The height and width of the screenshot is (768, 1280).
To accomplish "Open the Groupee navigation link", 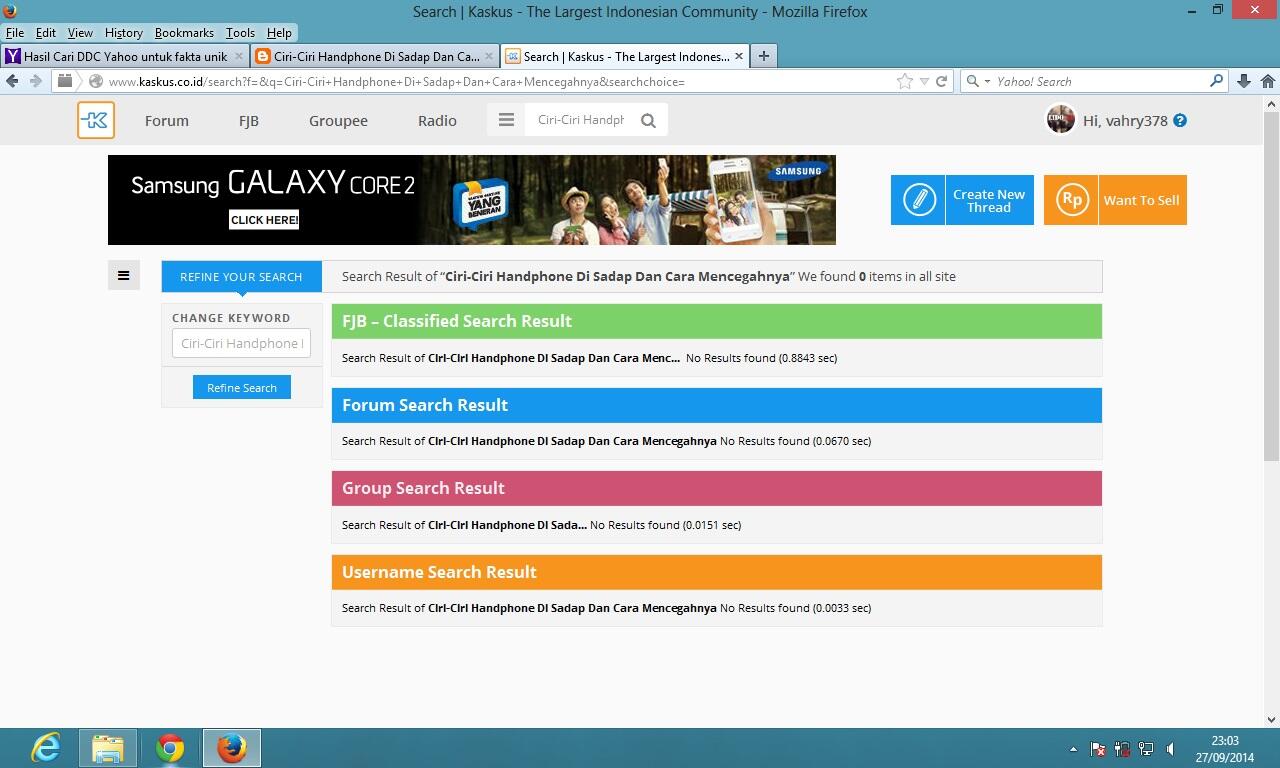I will (x=338, y=120).
